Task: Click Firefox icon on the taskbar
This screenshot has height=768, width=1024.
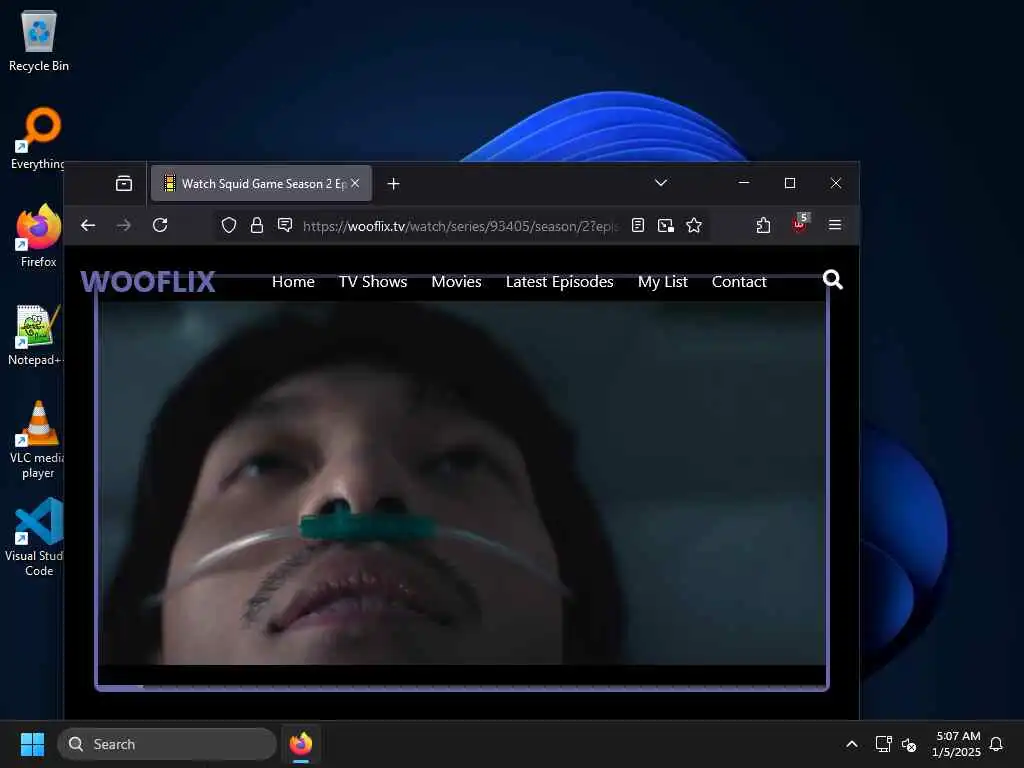Action: (301, 744)
